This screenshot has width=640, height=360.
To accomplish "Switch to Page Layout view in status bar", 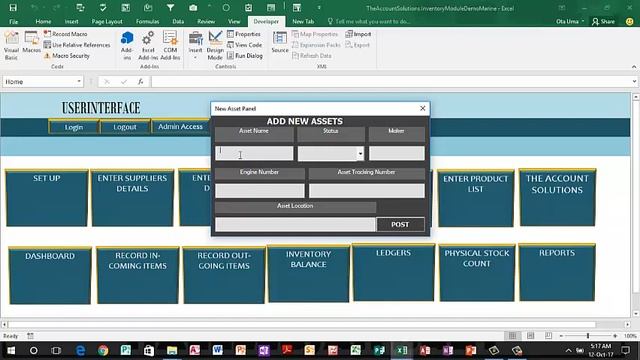I will coord(530,336).
